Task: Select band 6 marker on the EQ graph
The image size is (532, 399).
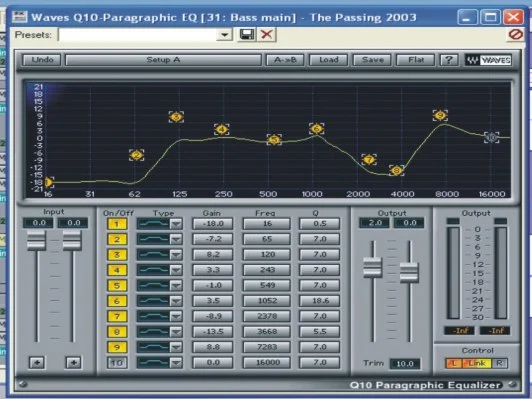Action: pyautogui.click(x=317, y=129)
